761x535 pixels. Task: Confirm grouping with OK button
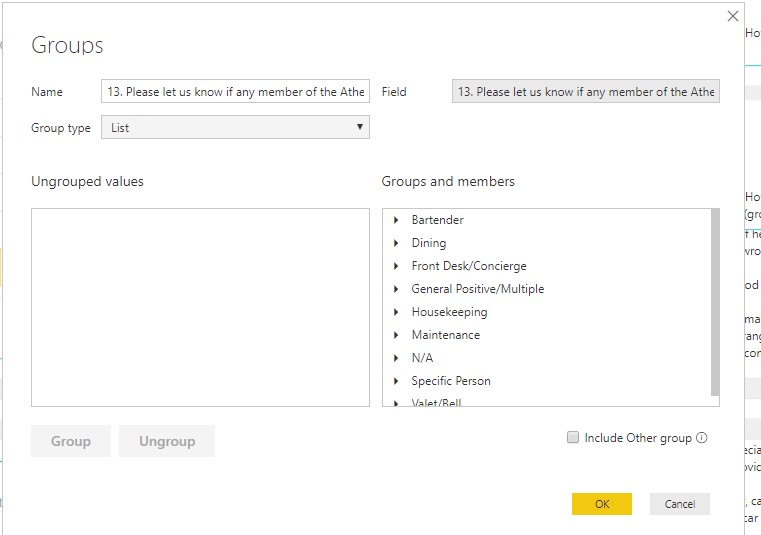[x=602, y=504]
